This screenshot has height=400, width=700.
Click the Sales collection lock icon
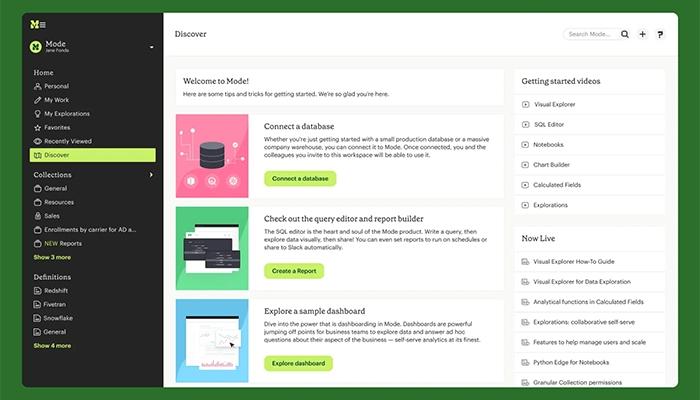click(37, 215)
